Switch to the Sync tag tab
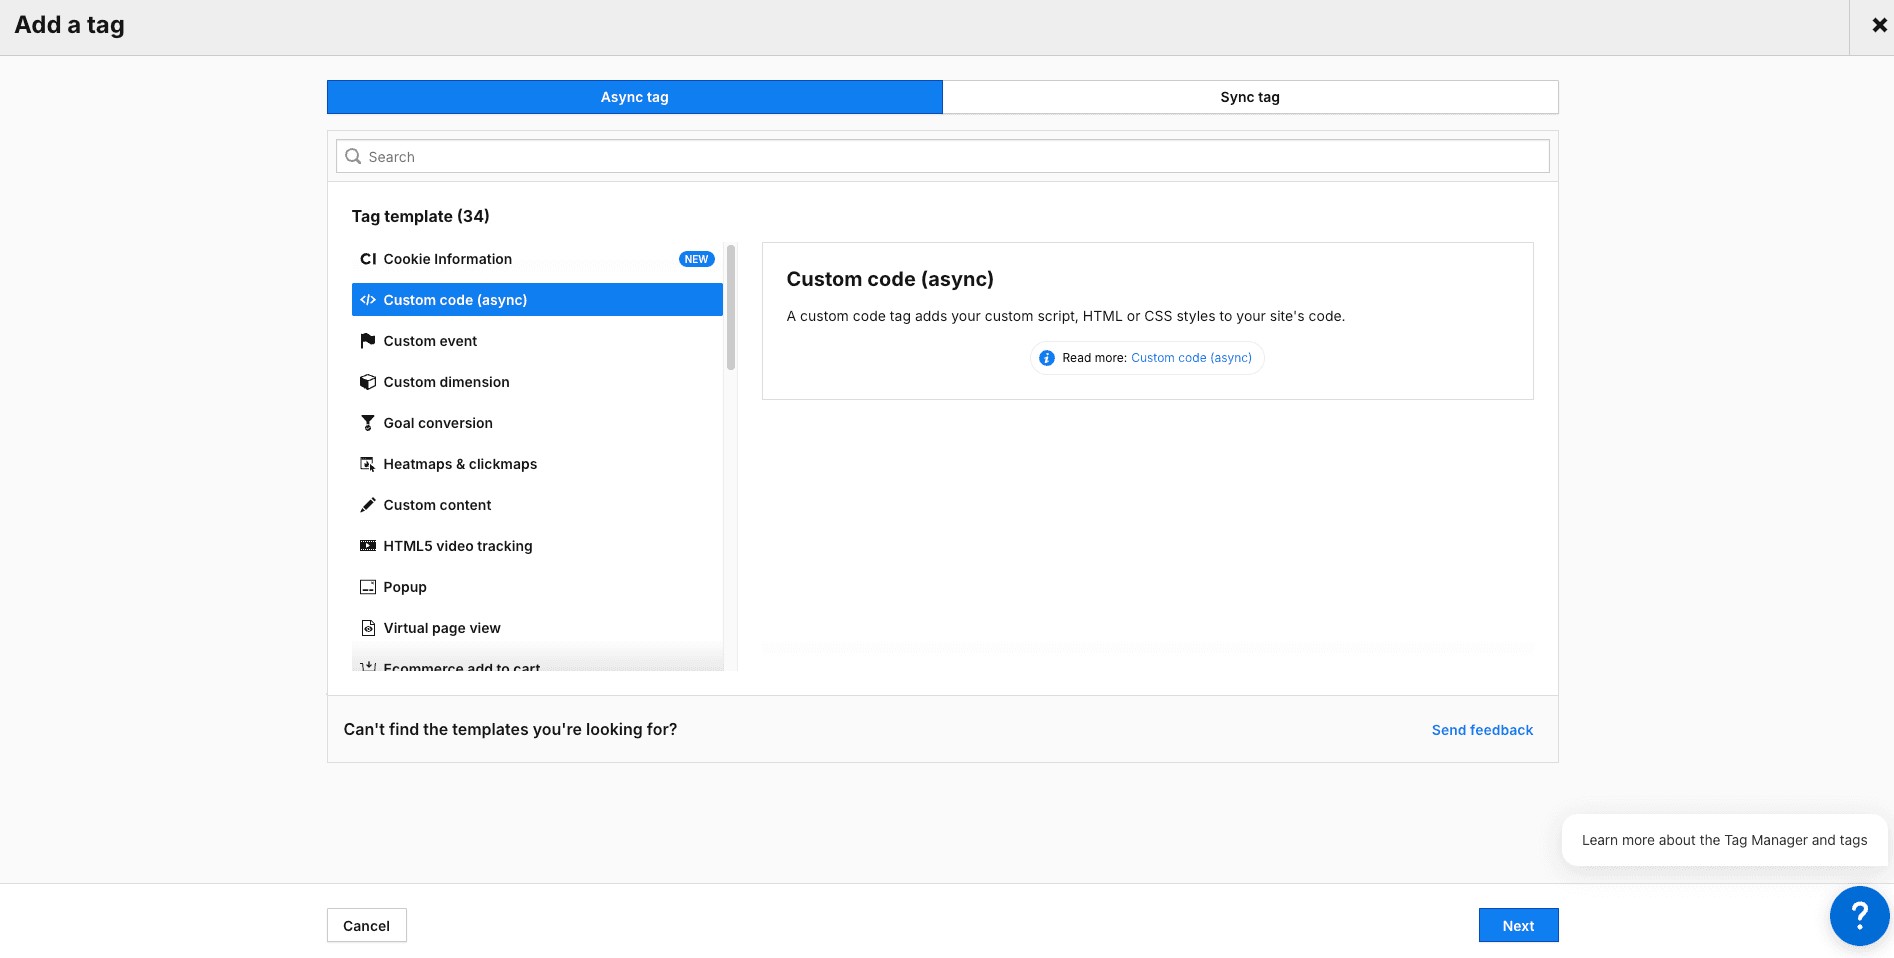 coord(1249,97)
